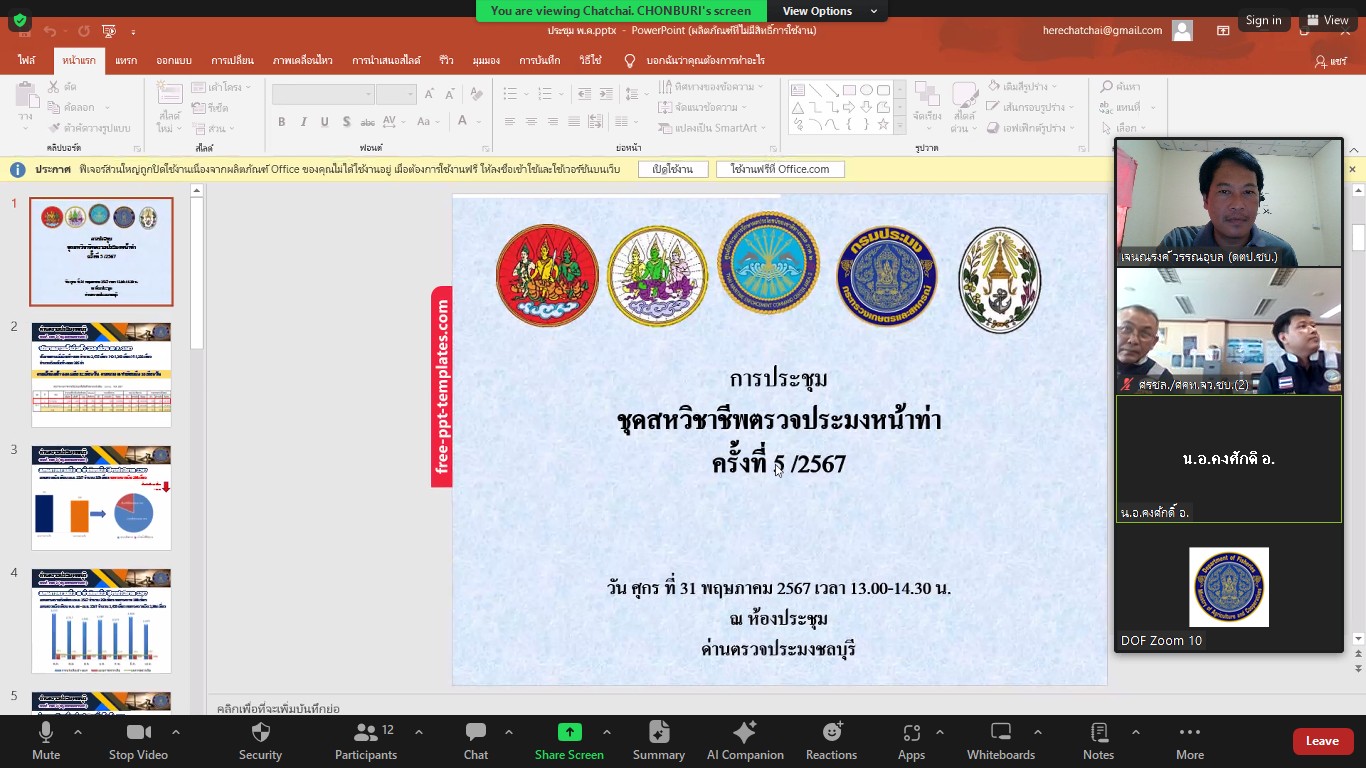Expand the caret next to Share Screen
Viewport: 1366px width, 768px height.
[x=606, y=732]
